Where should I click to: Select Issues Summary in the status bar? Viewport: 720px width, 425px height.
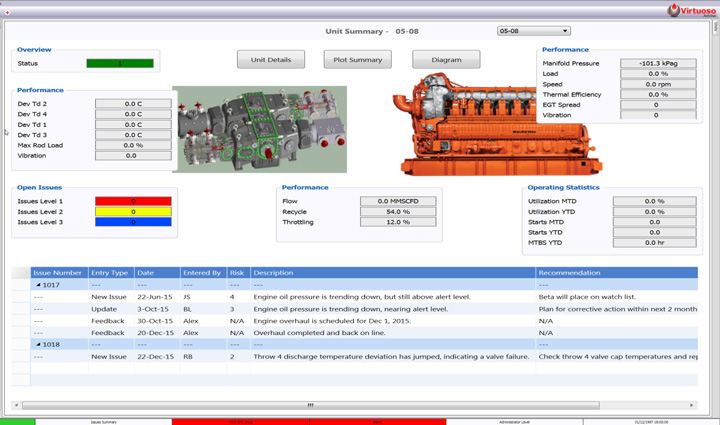[x=103, y=422]
